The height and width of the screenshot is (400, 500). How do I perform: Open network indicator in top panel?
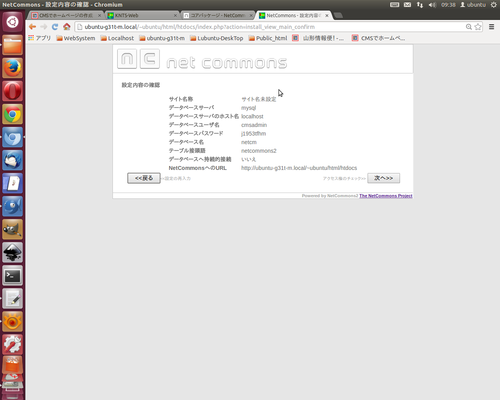[x=420, y=5]
